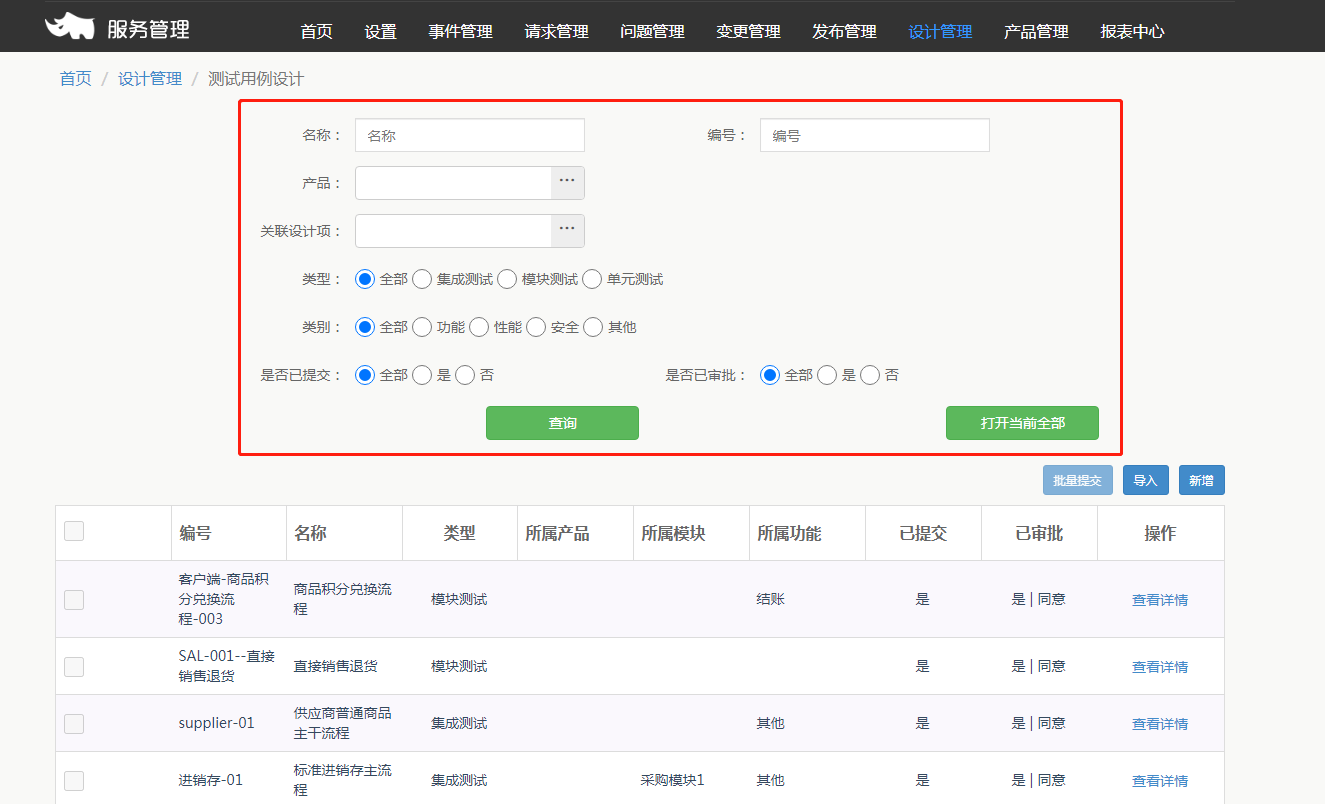The width and height of the screenshot is (1325, 804).
Task: Select 是否已提交 radio option 是
Action: pos(422,375)
